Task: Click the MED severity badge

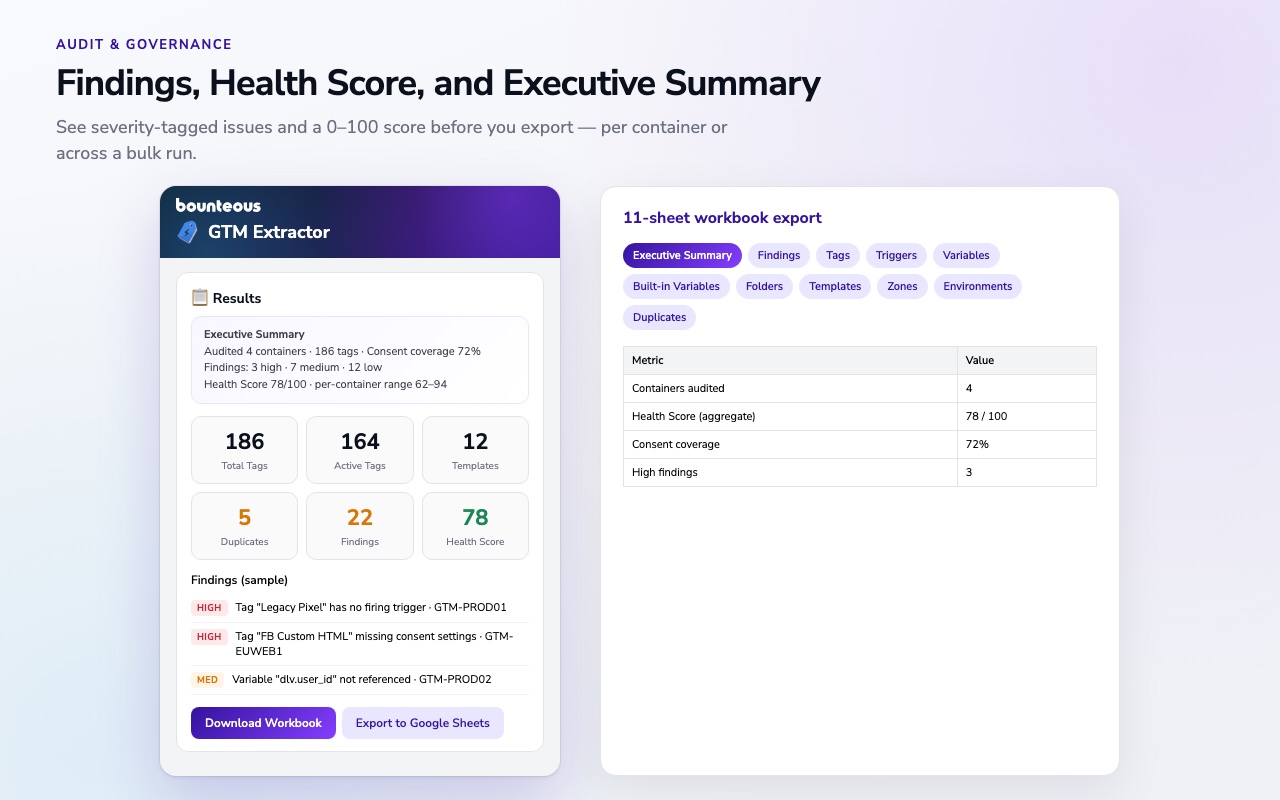Action: pos(207,679)
